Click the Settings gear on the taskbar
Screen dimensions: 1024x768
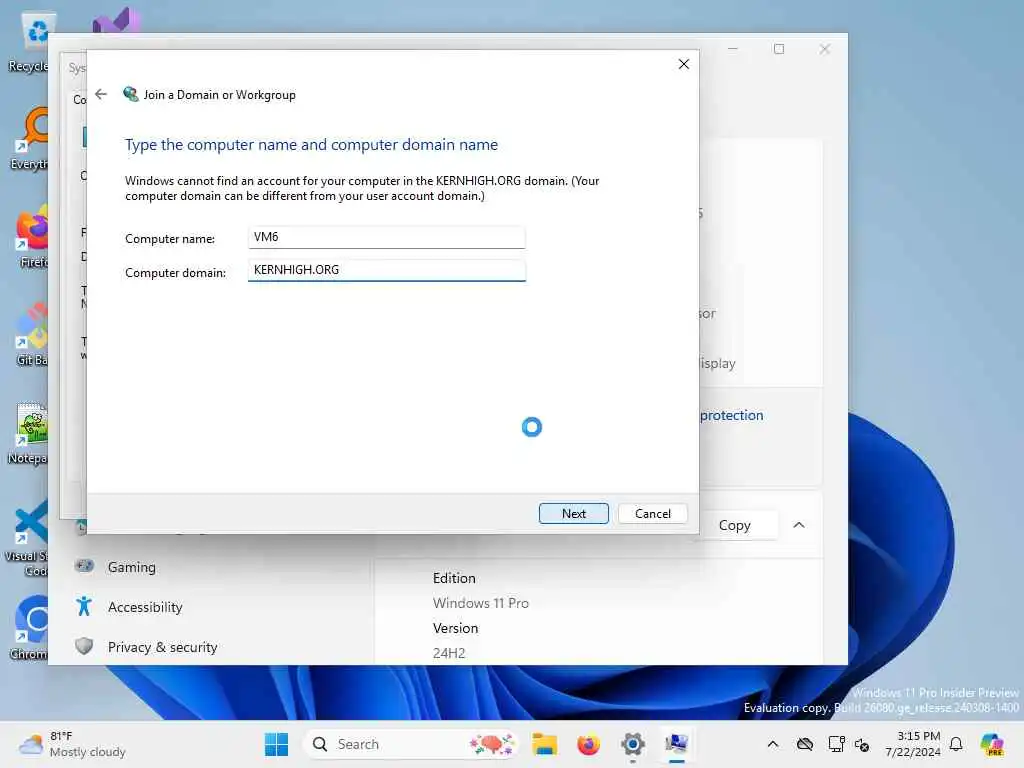click(x=633, y=744)
